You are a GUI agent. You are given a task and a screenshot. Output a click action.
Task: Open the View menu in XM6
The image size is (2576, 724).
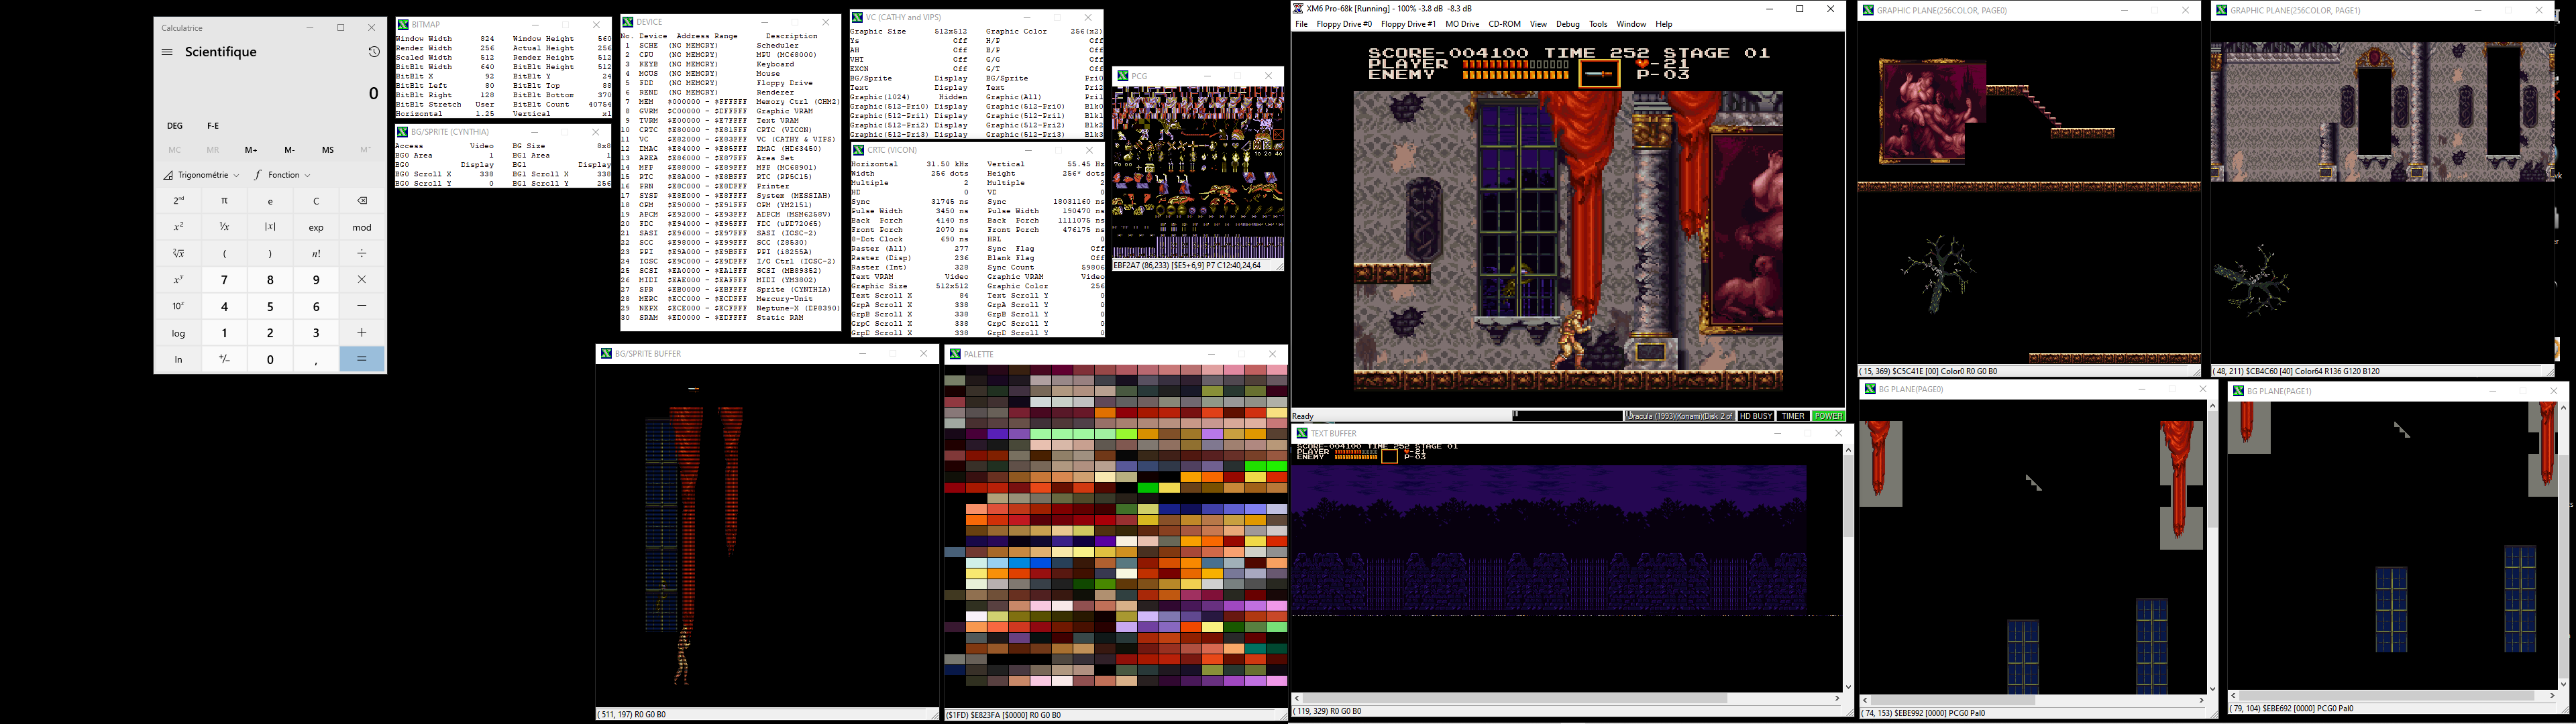1538,24
